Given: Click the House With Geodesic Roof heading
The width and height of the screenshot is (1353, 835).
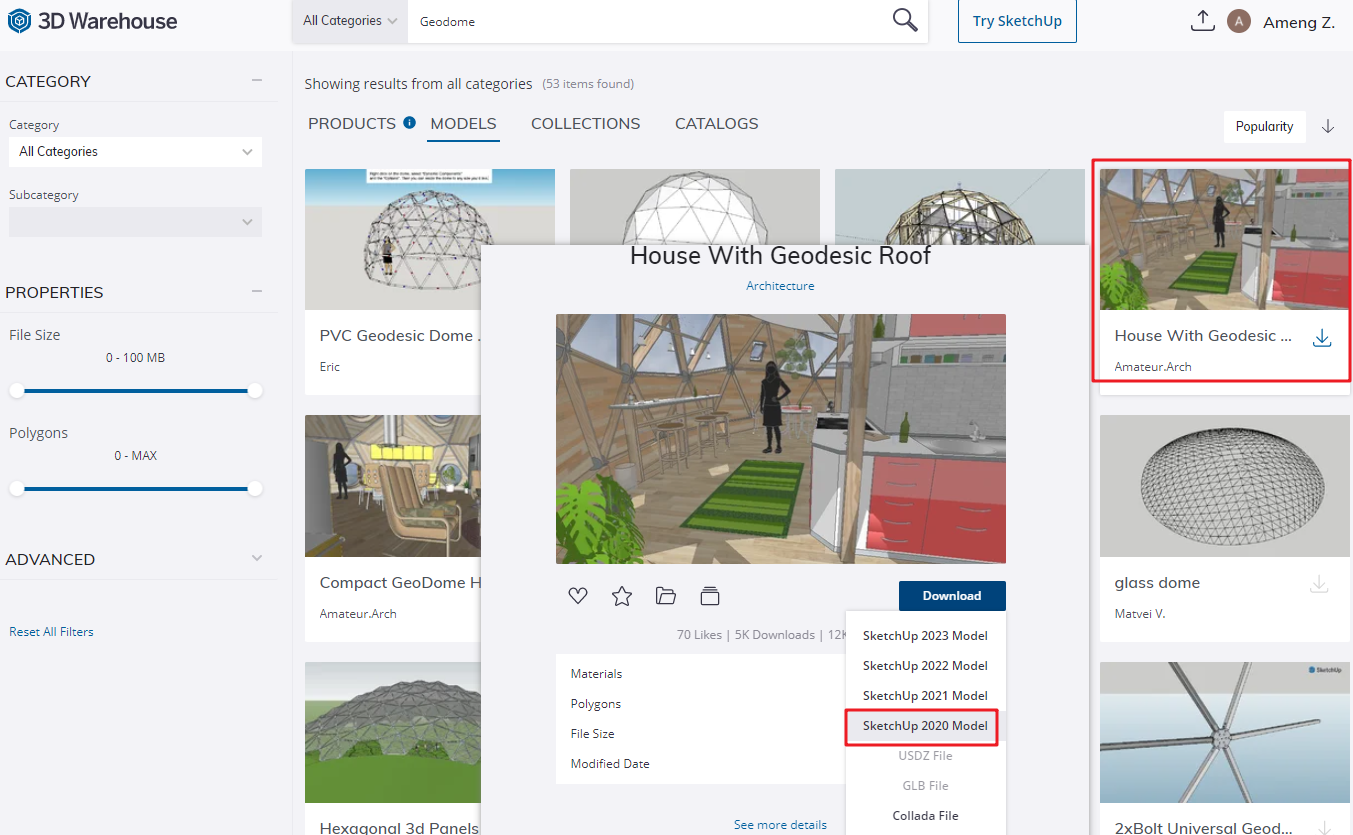Looking at the screenshot, I should 780,256.
